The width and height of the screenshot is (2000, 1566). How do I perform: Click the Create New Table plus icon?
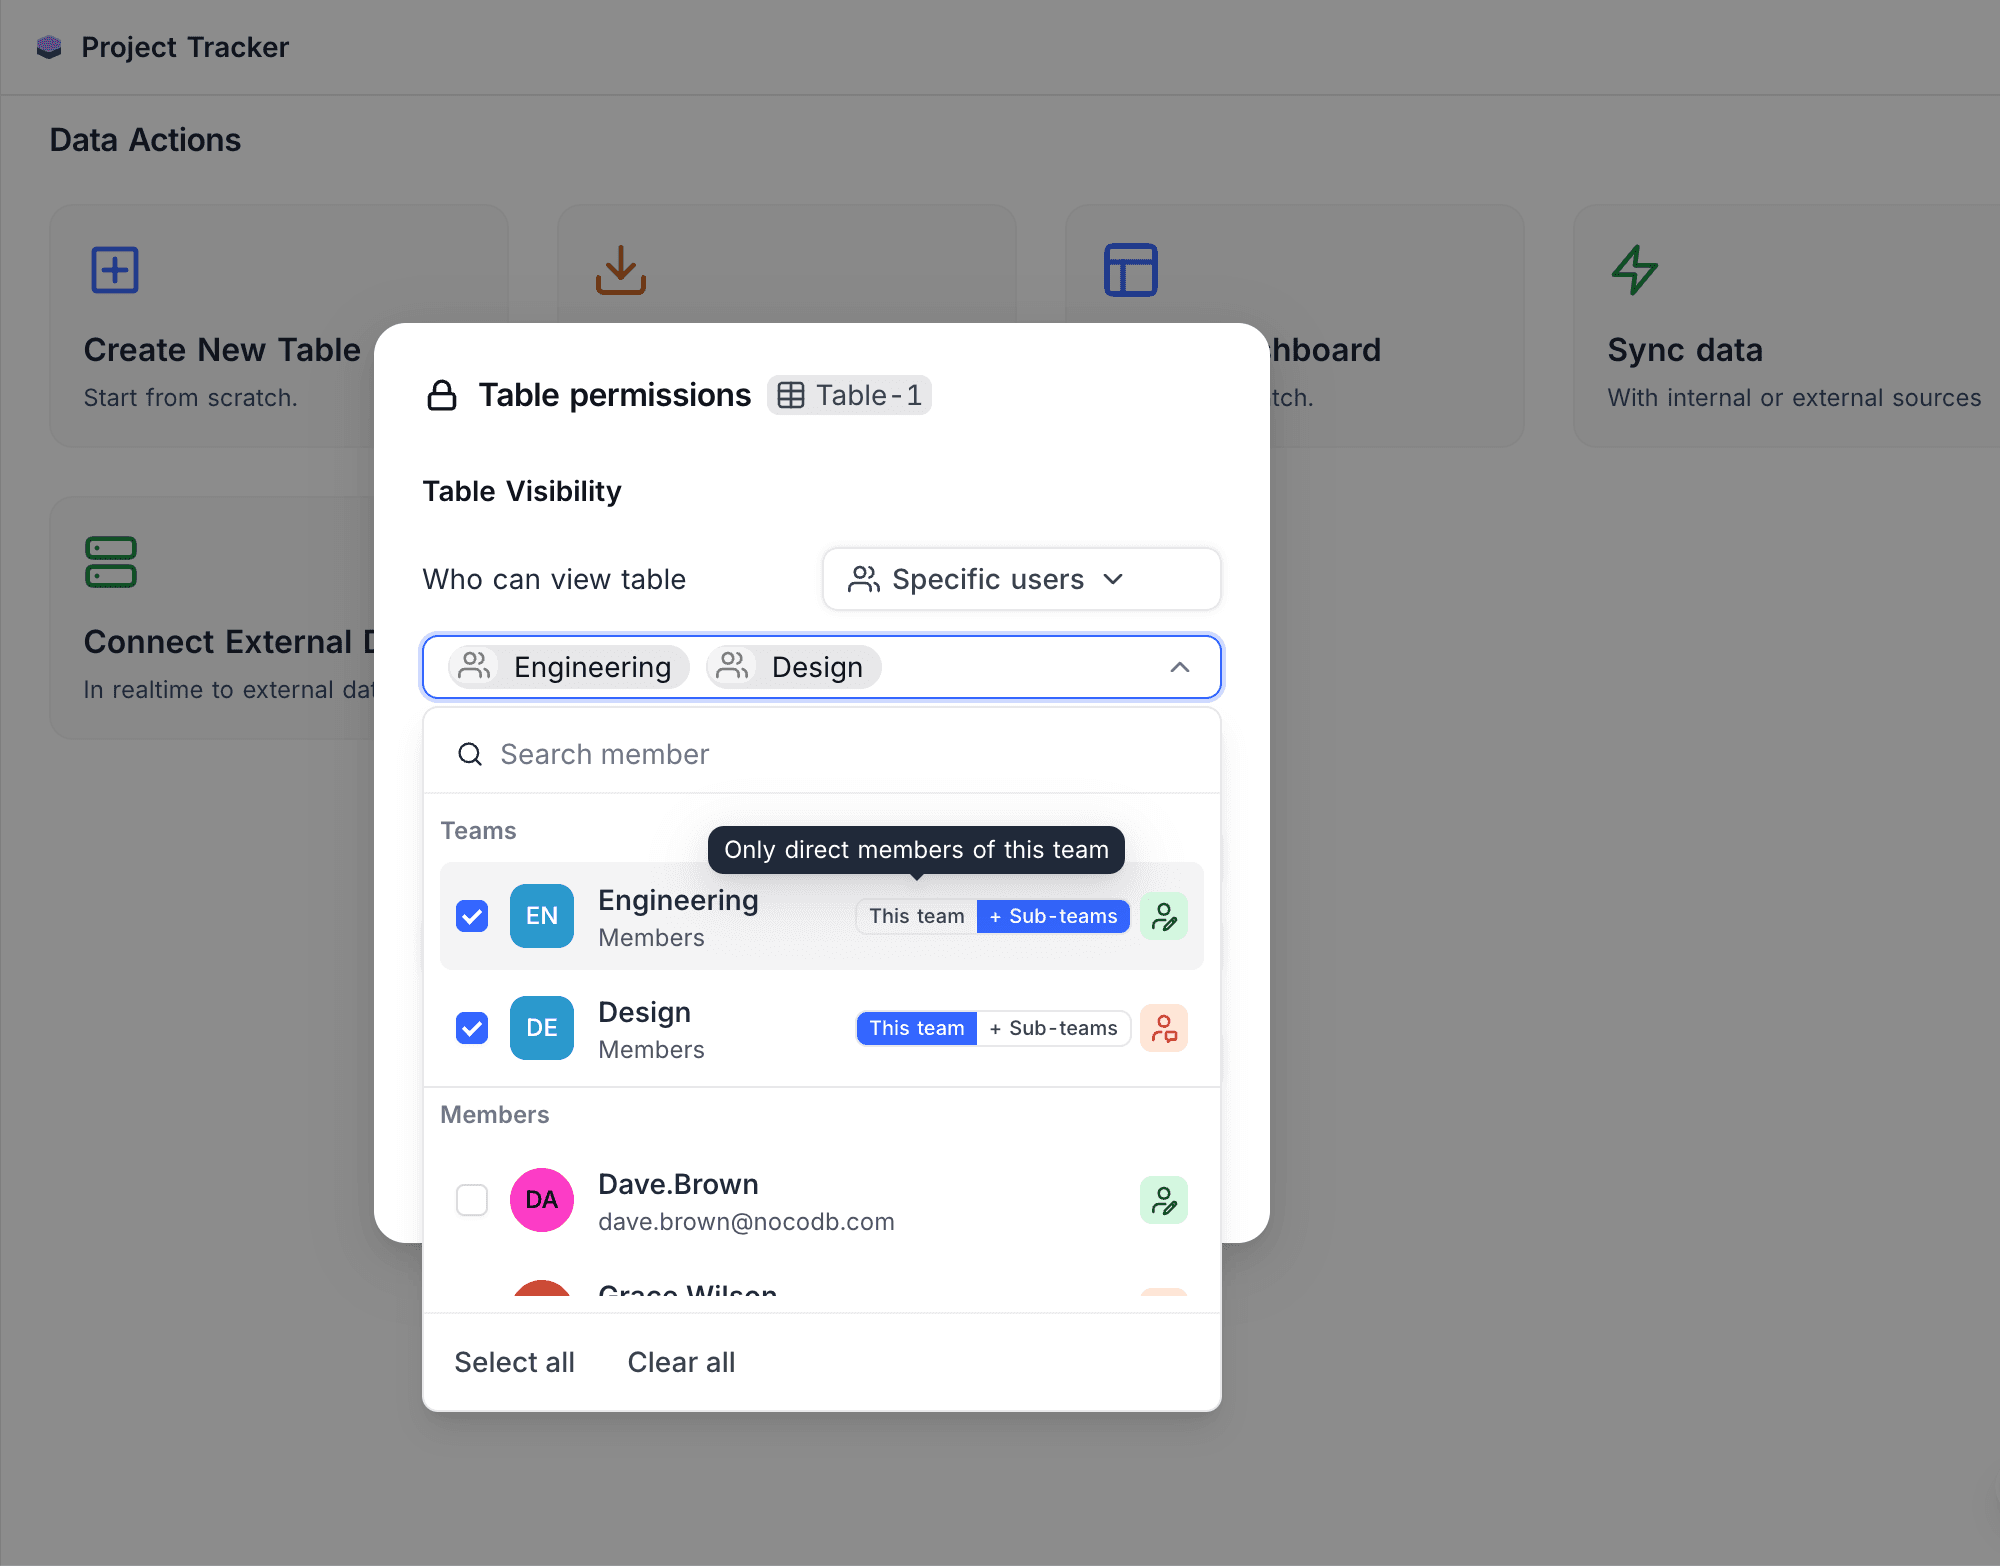115,270
